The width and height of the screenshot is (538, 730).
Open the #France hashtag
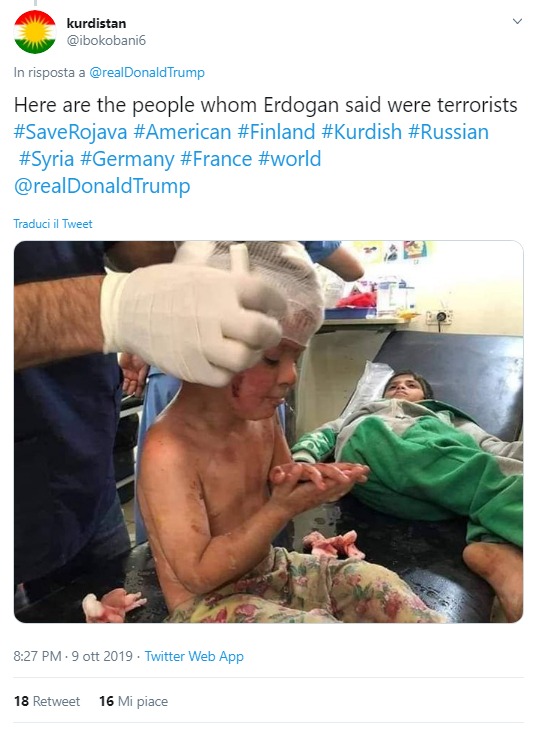pos(216,159)
